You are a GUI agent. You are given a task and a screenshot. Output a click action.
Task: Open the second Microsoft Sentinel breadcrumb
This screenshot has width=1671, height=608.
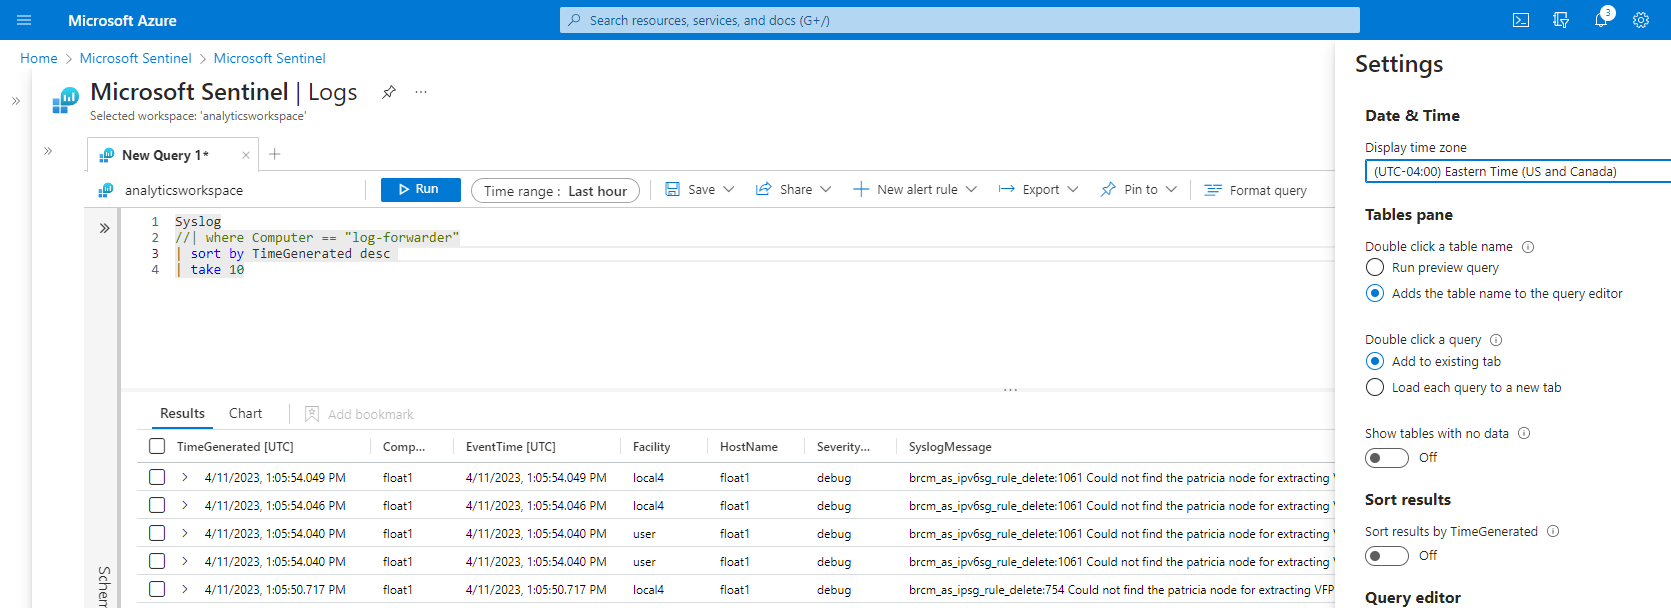pyautogui.click(x=270, y=59)
